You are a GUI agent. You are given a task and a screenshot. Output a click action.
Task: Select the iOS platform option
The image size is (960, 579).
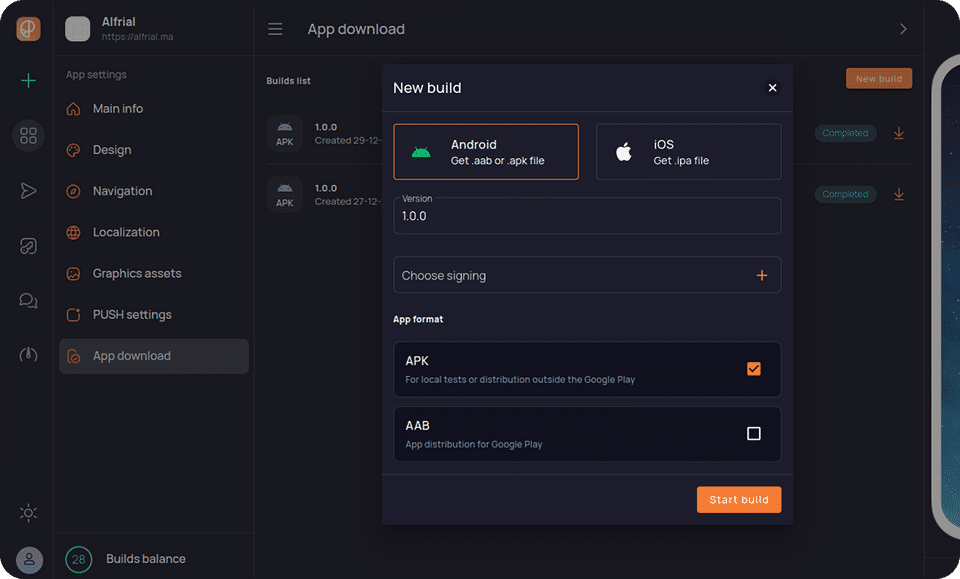[x=688, y=152]
